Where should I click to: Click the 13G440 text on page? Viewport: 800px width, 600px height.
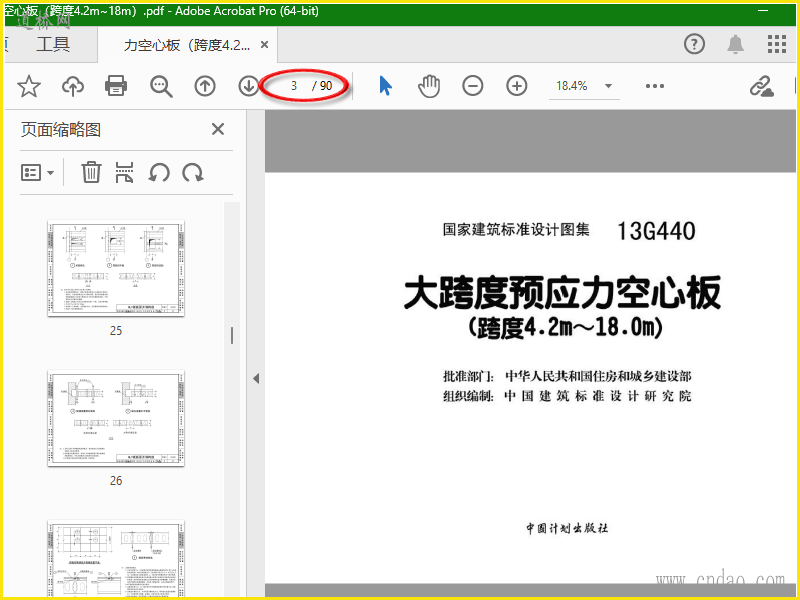[x=656, y=231]
